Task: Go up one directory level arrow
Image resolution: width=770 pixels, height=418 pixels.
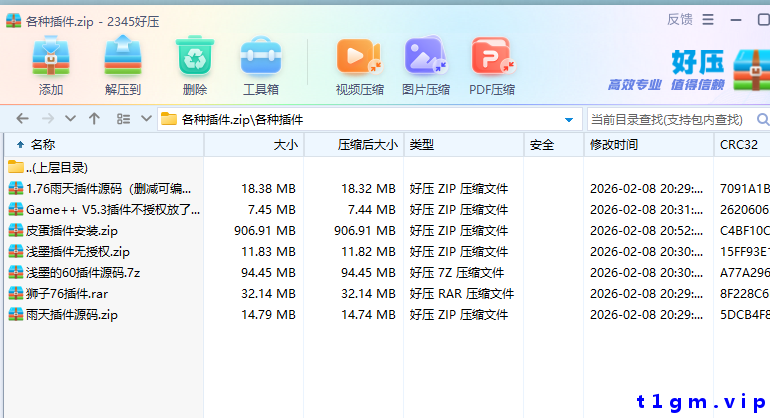Action: pyautogui.click(x=94, y=119)
